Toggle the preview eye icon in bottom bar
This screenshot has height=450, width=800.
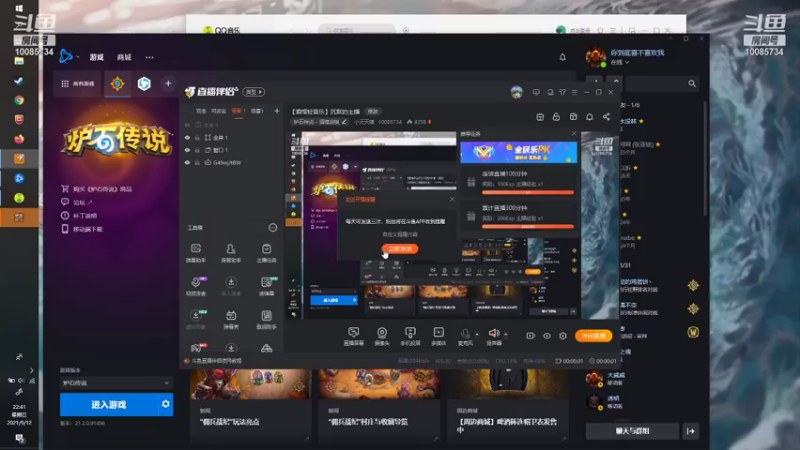[x=547, y=336]
